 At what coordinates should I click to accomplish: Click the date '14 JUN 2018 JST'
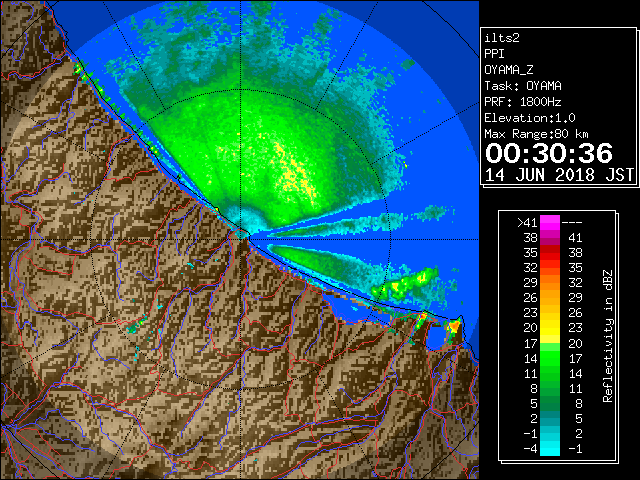(559, 175)
